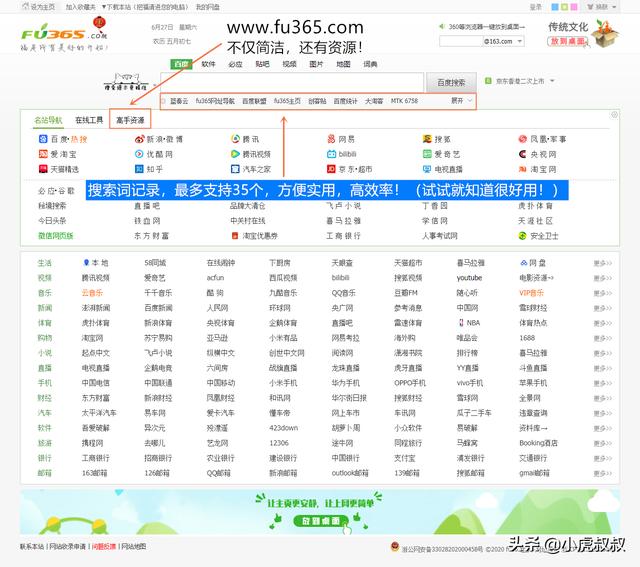Screen dimensions: 640x567
Task: Click the 设为主页 home link
Action: (x=39, y=7)
